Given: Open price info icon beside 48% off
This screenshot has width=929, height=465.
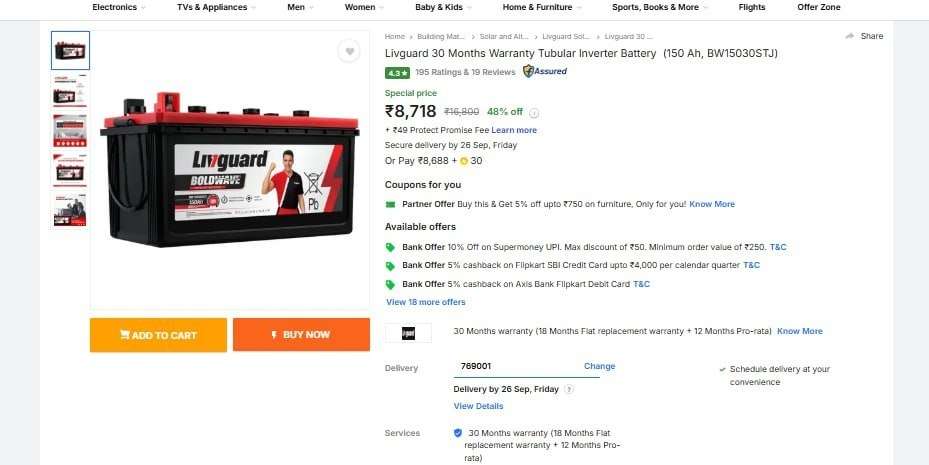Looking at the screenshot, I should [534, 113].
